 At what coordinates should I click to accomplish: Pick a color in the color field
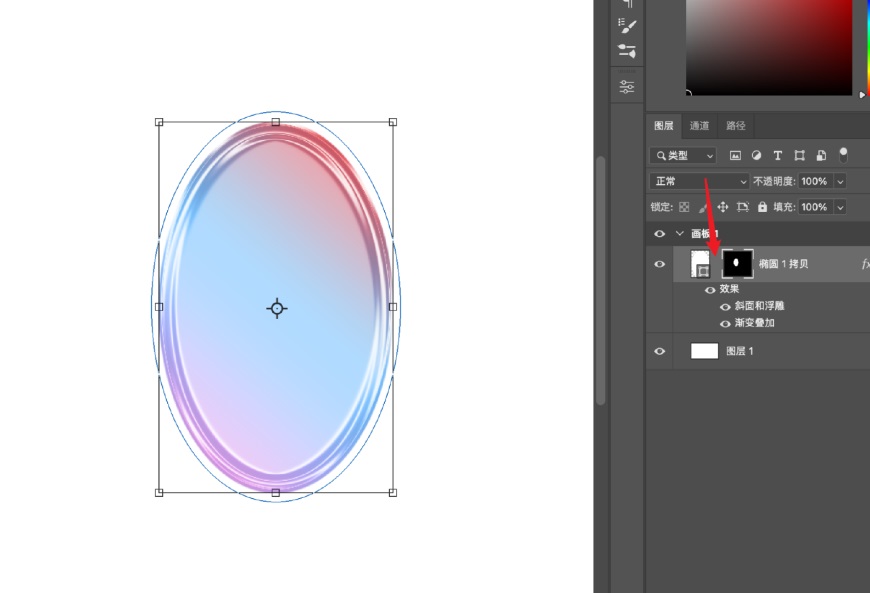pyautogui.click(x=769, y=47)
